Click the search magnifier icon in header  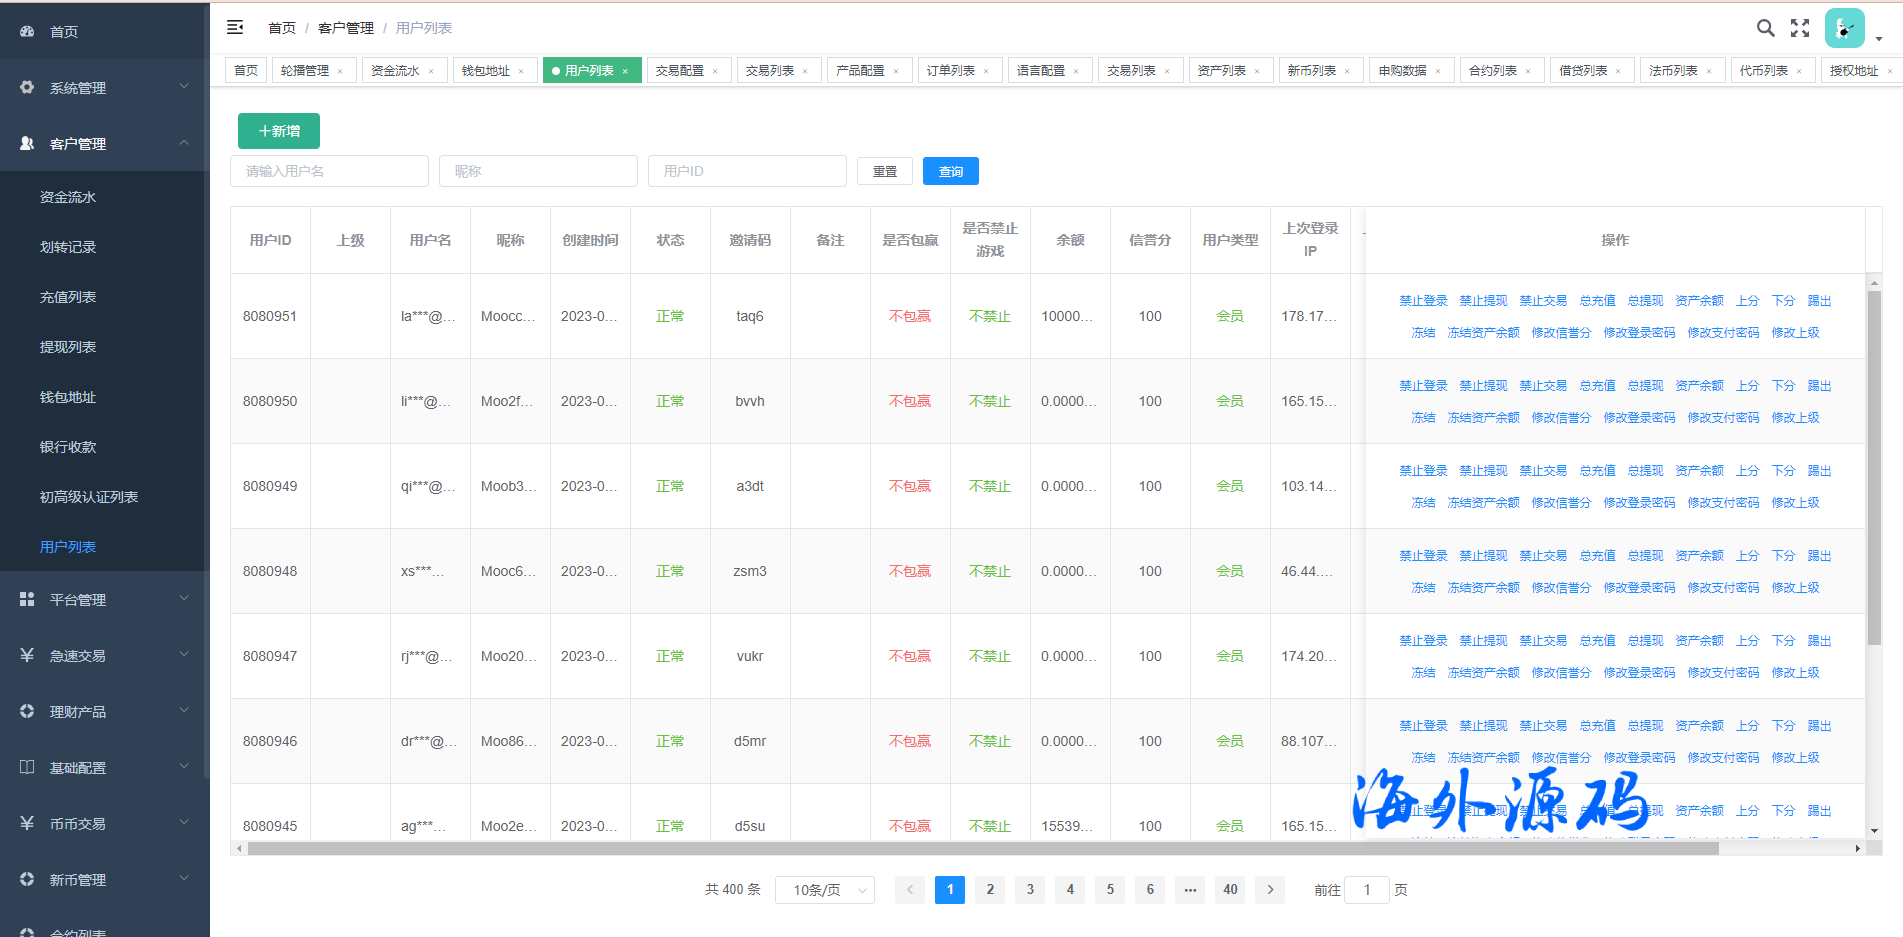tap(1765, 28)
